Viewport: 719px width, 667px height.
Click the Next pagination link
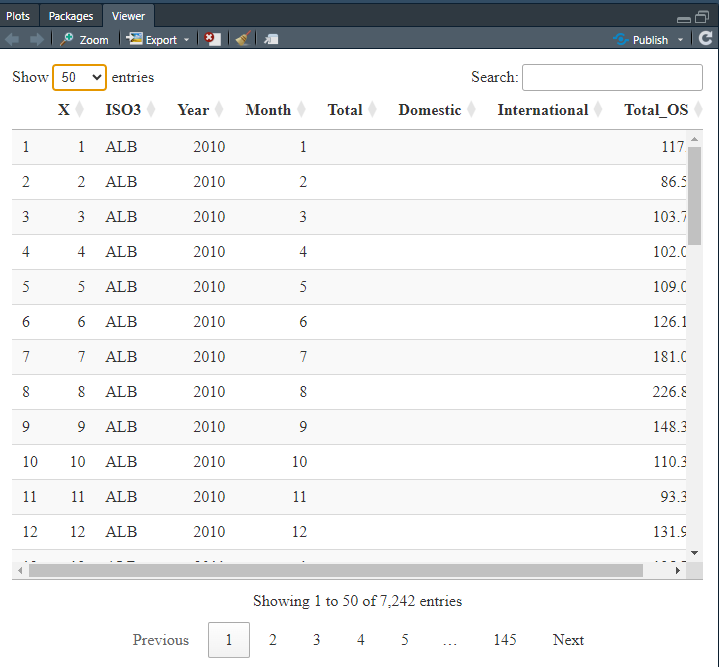[x=568, y=640]
